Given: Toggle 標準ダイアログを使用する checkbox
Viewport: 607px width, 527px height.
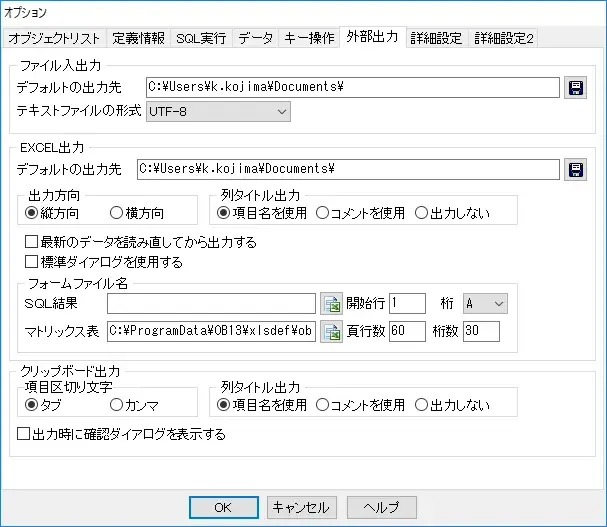Looking at the screenshot, I should (x=32, y=262).
